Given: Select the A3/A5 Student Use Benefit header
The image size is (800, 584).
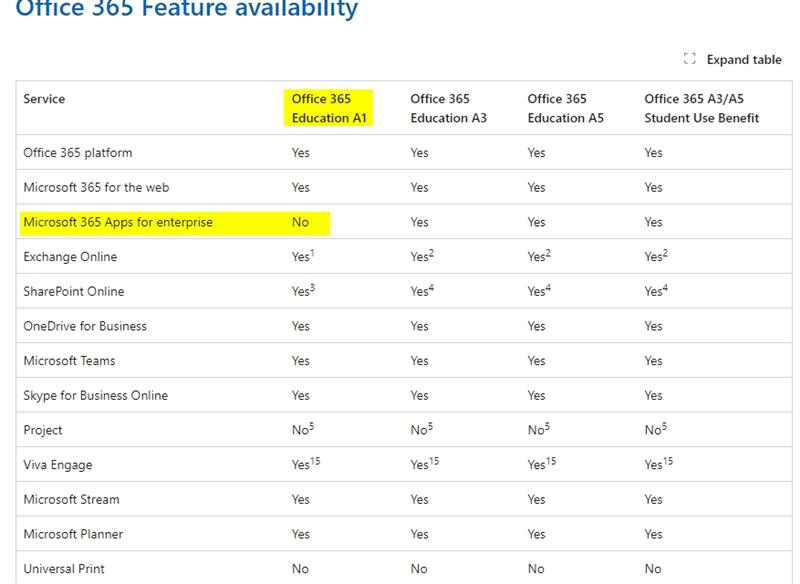Looking at the screenshot, I should click(x=702, y=108).
